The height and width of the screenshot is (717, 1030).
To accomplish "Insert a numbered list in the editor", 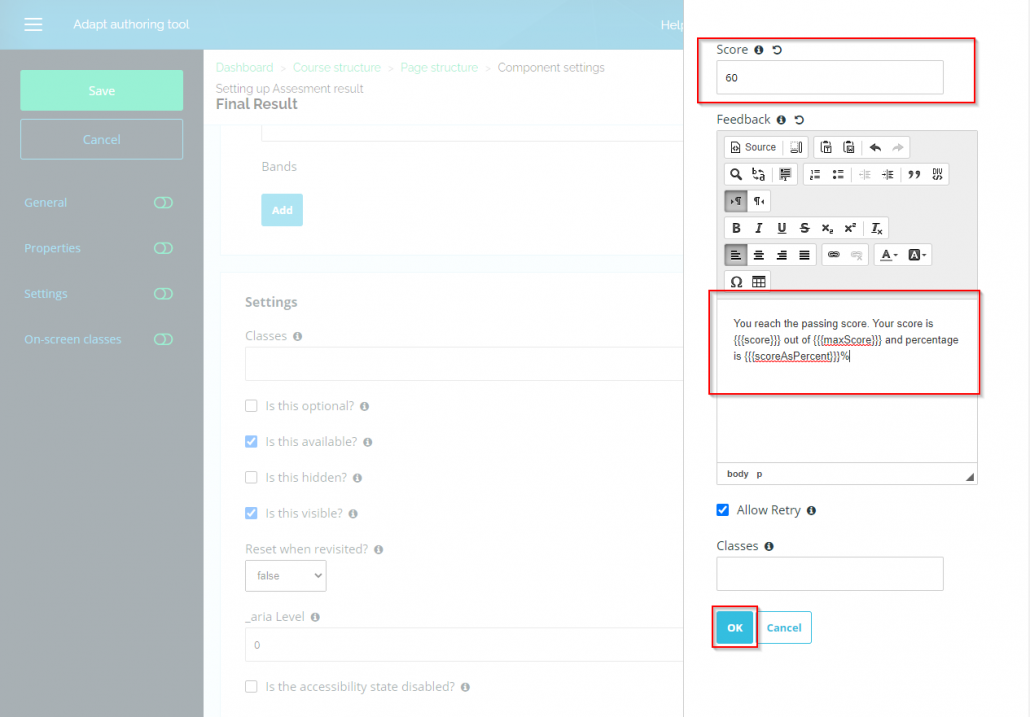I will (x=816, y=174).
